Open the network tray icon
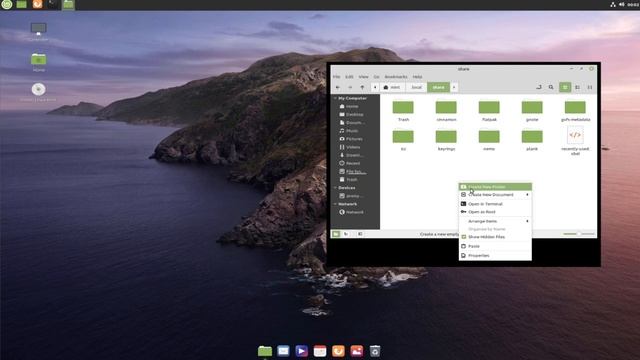This screenshot has height=360, width=640. (x=613, y=4)
